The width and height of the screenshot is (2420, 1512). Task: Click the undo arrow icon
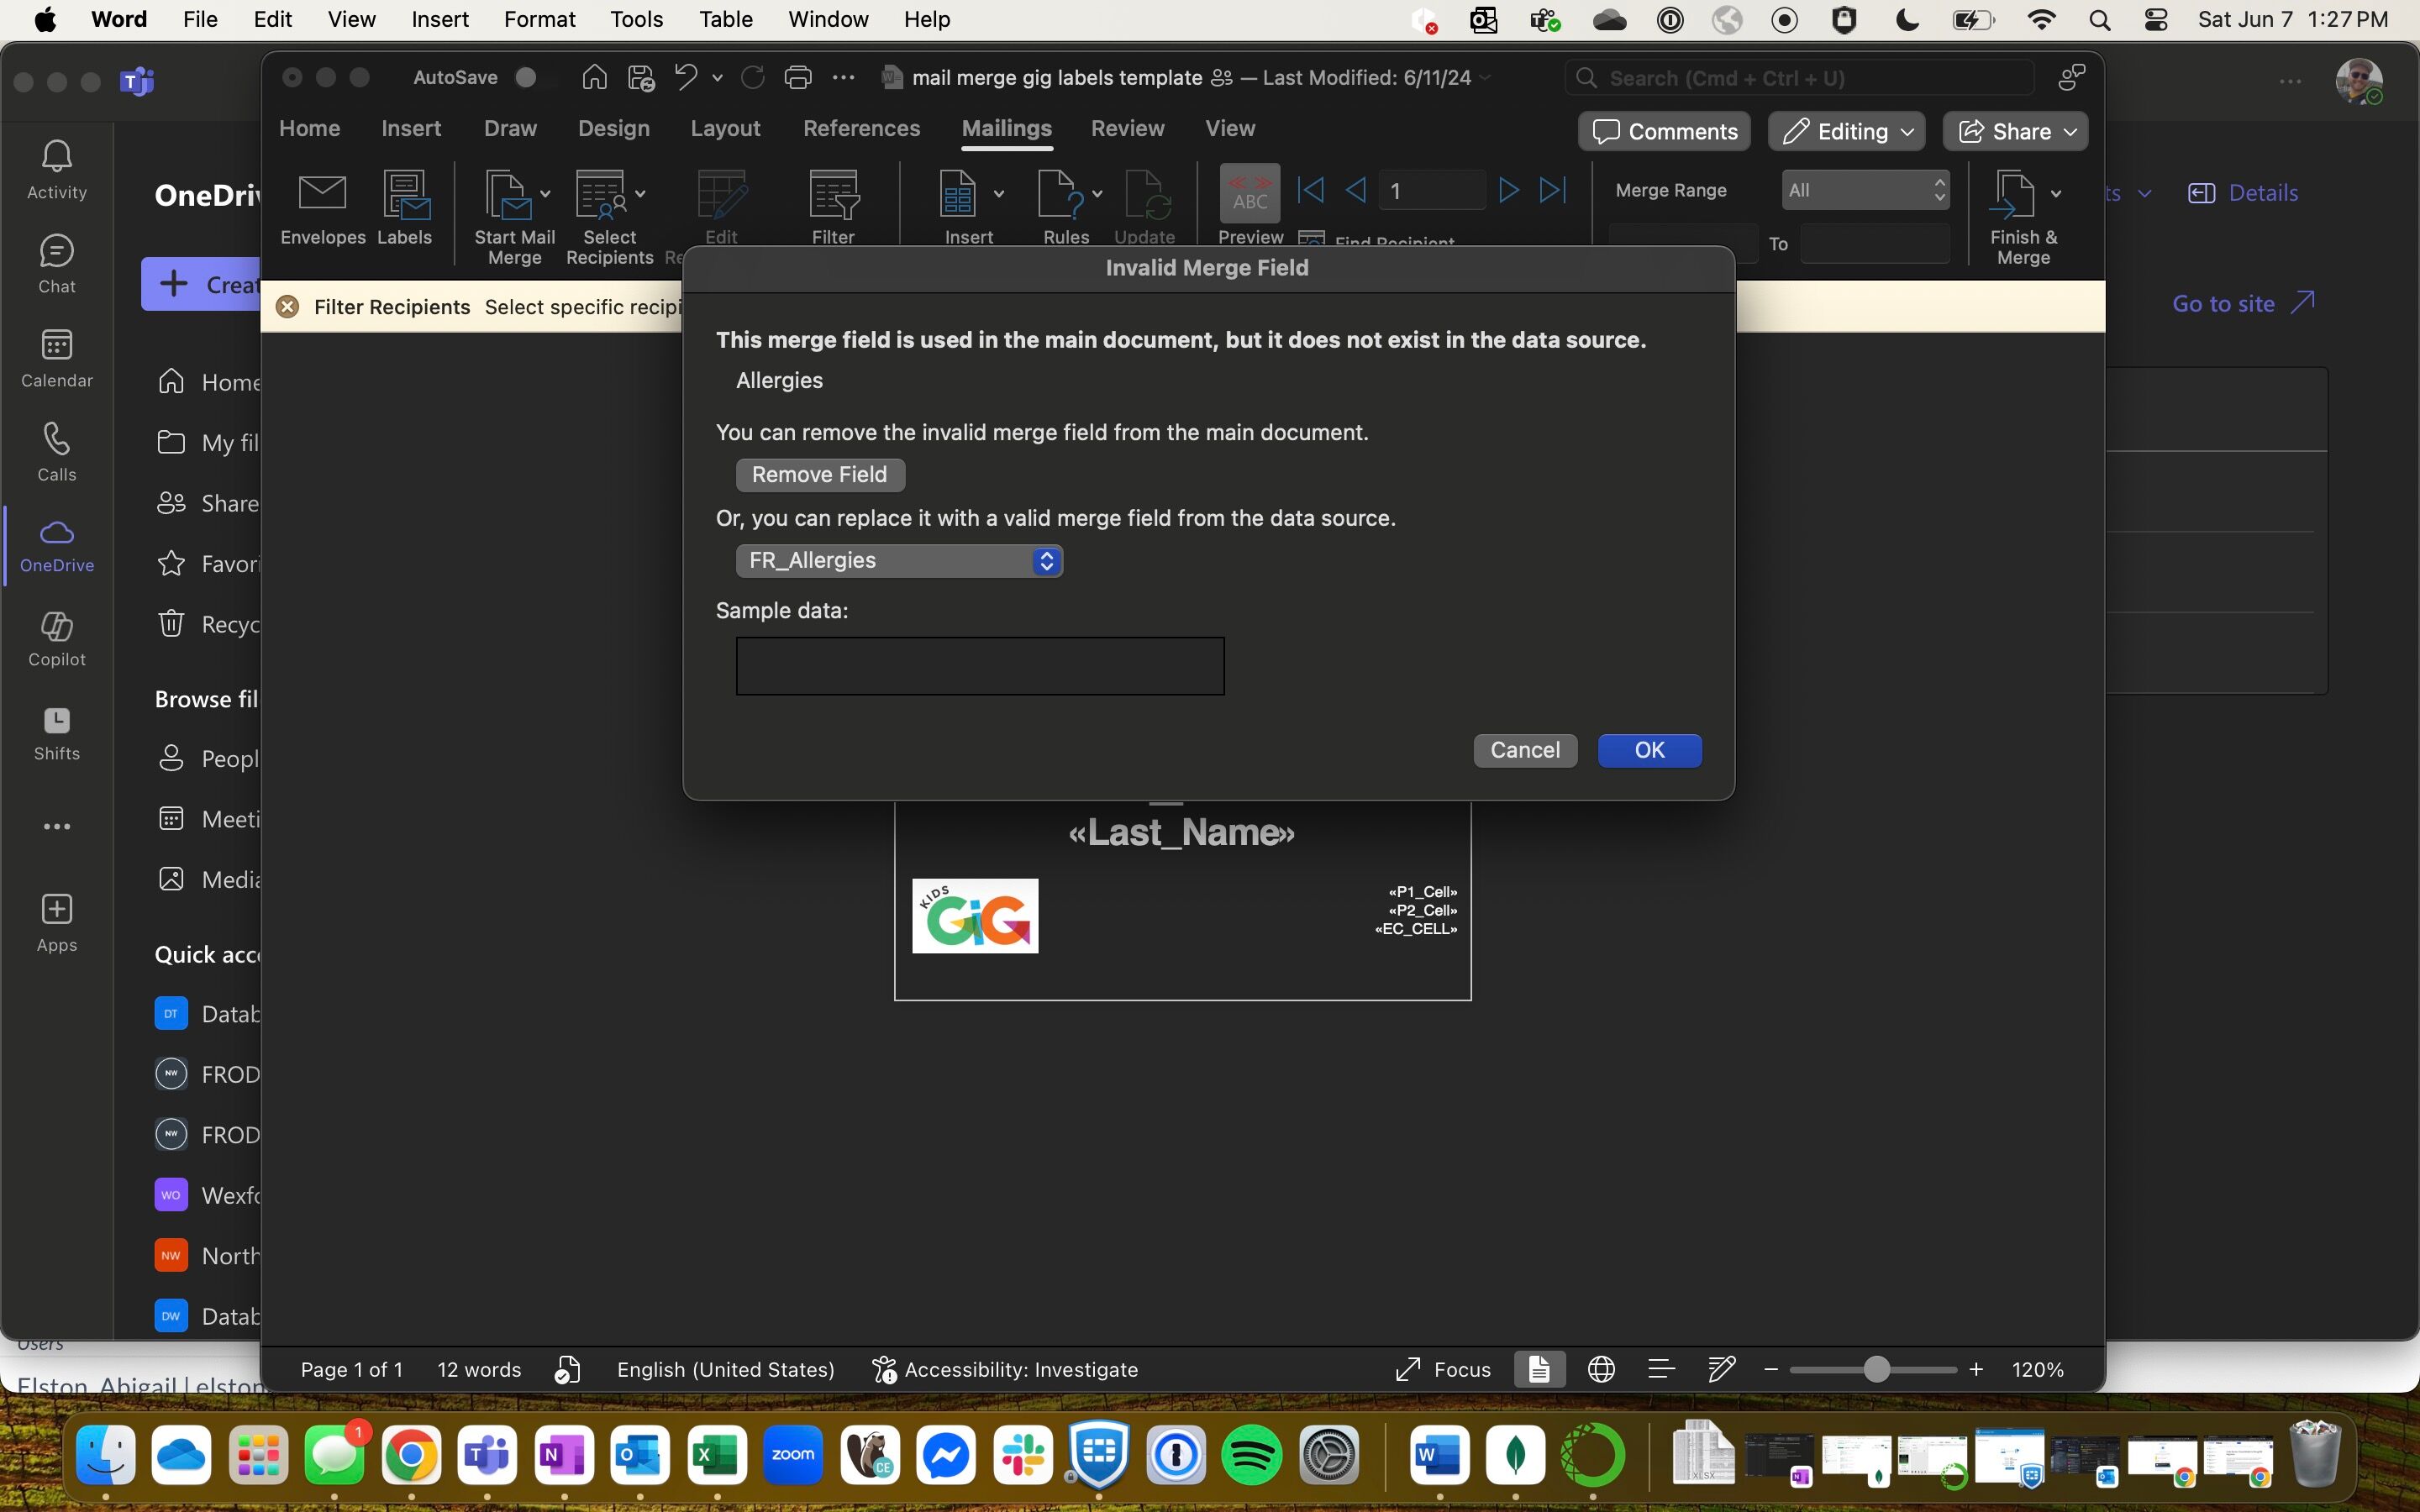685,77
